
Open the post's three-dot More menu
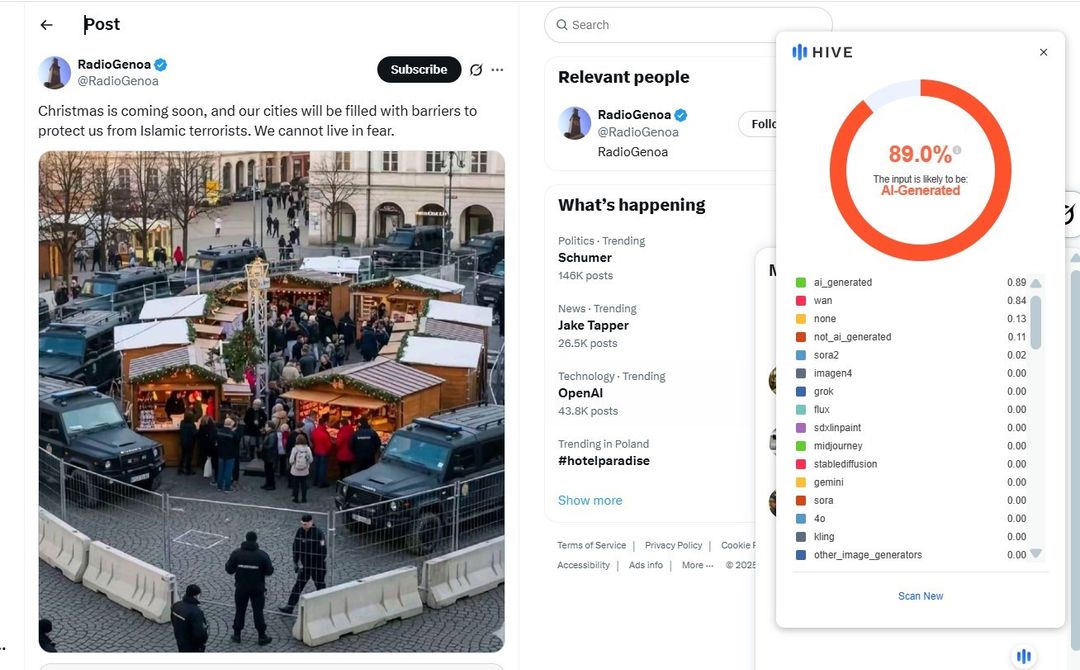click(x=497, y=70)
